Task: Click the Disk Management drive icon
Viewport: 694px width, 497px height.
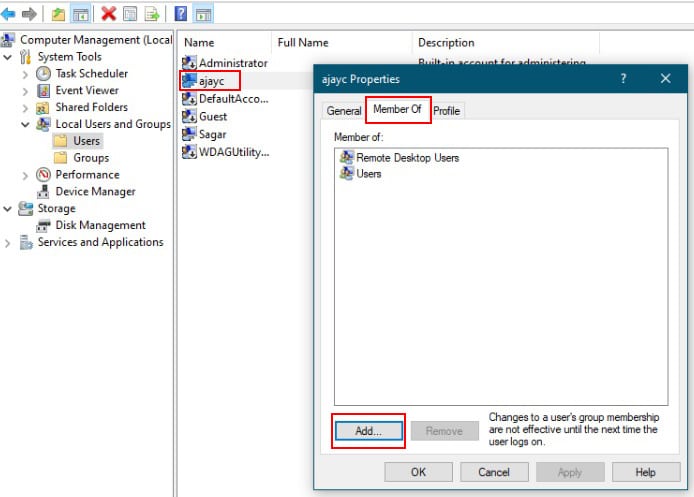Action: coord(43,225)
